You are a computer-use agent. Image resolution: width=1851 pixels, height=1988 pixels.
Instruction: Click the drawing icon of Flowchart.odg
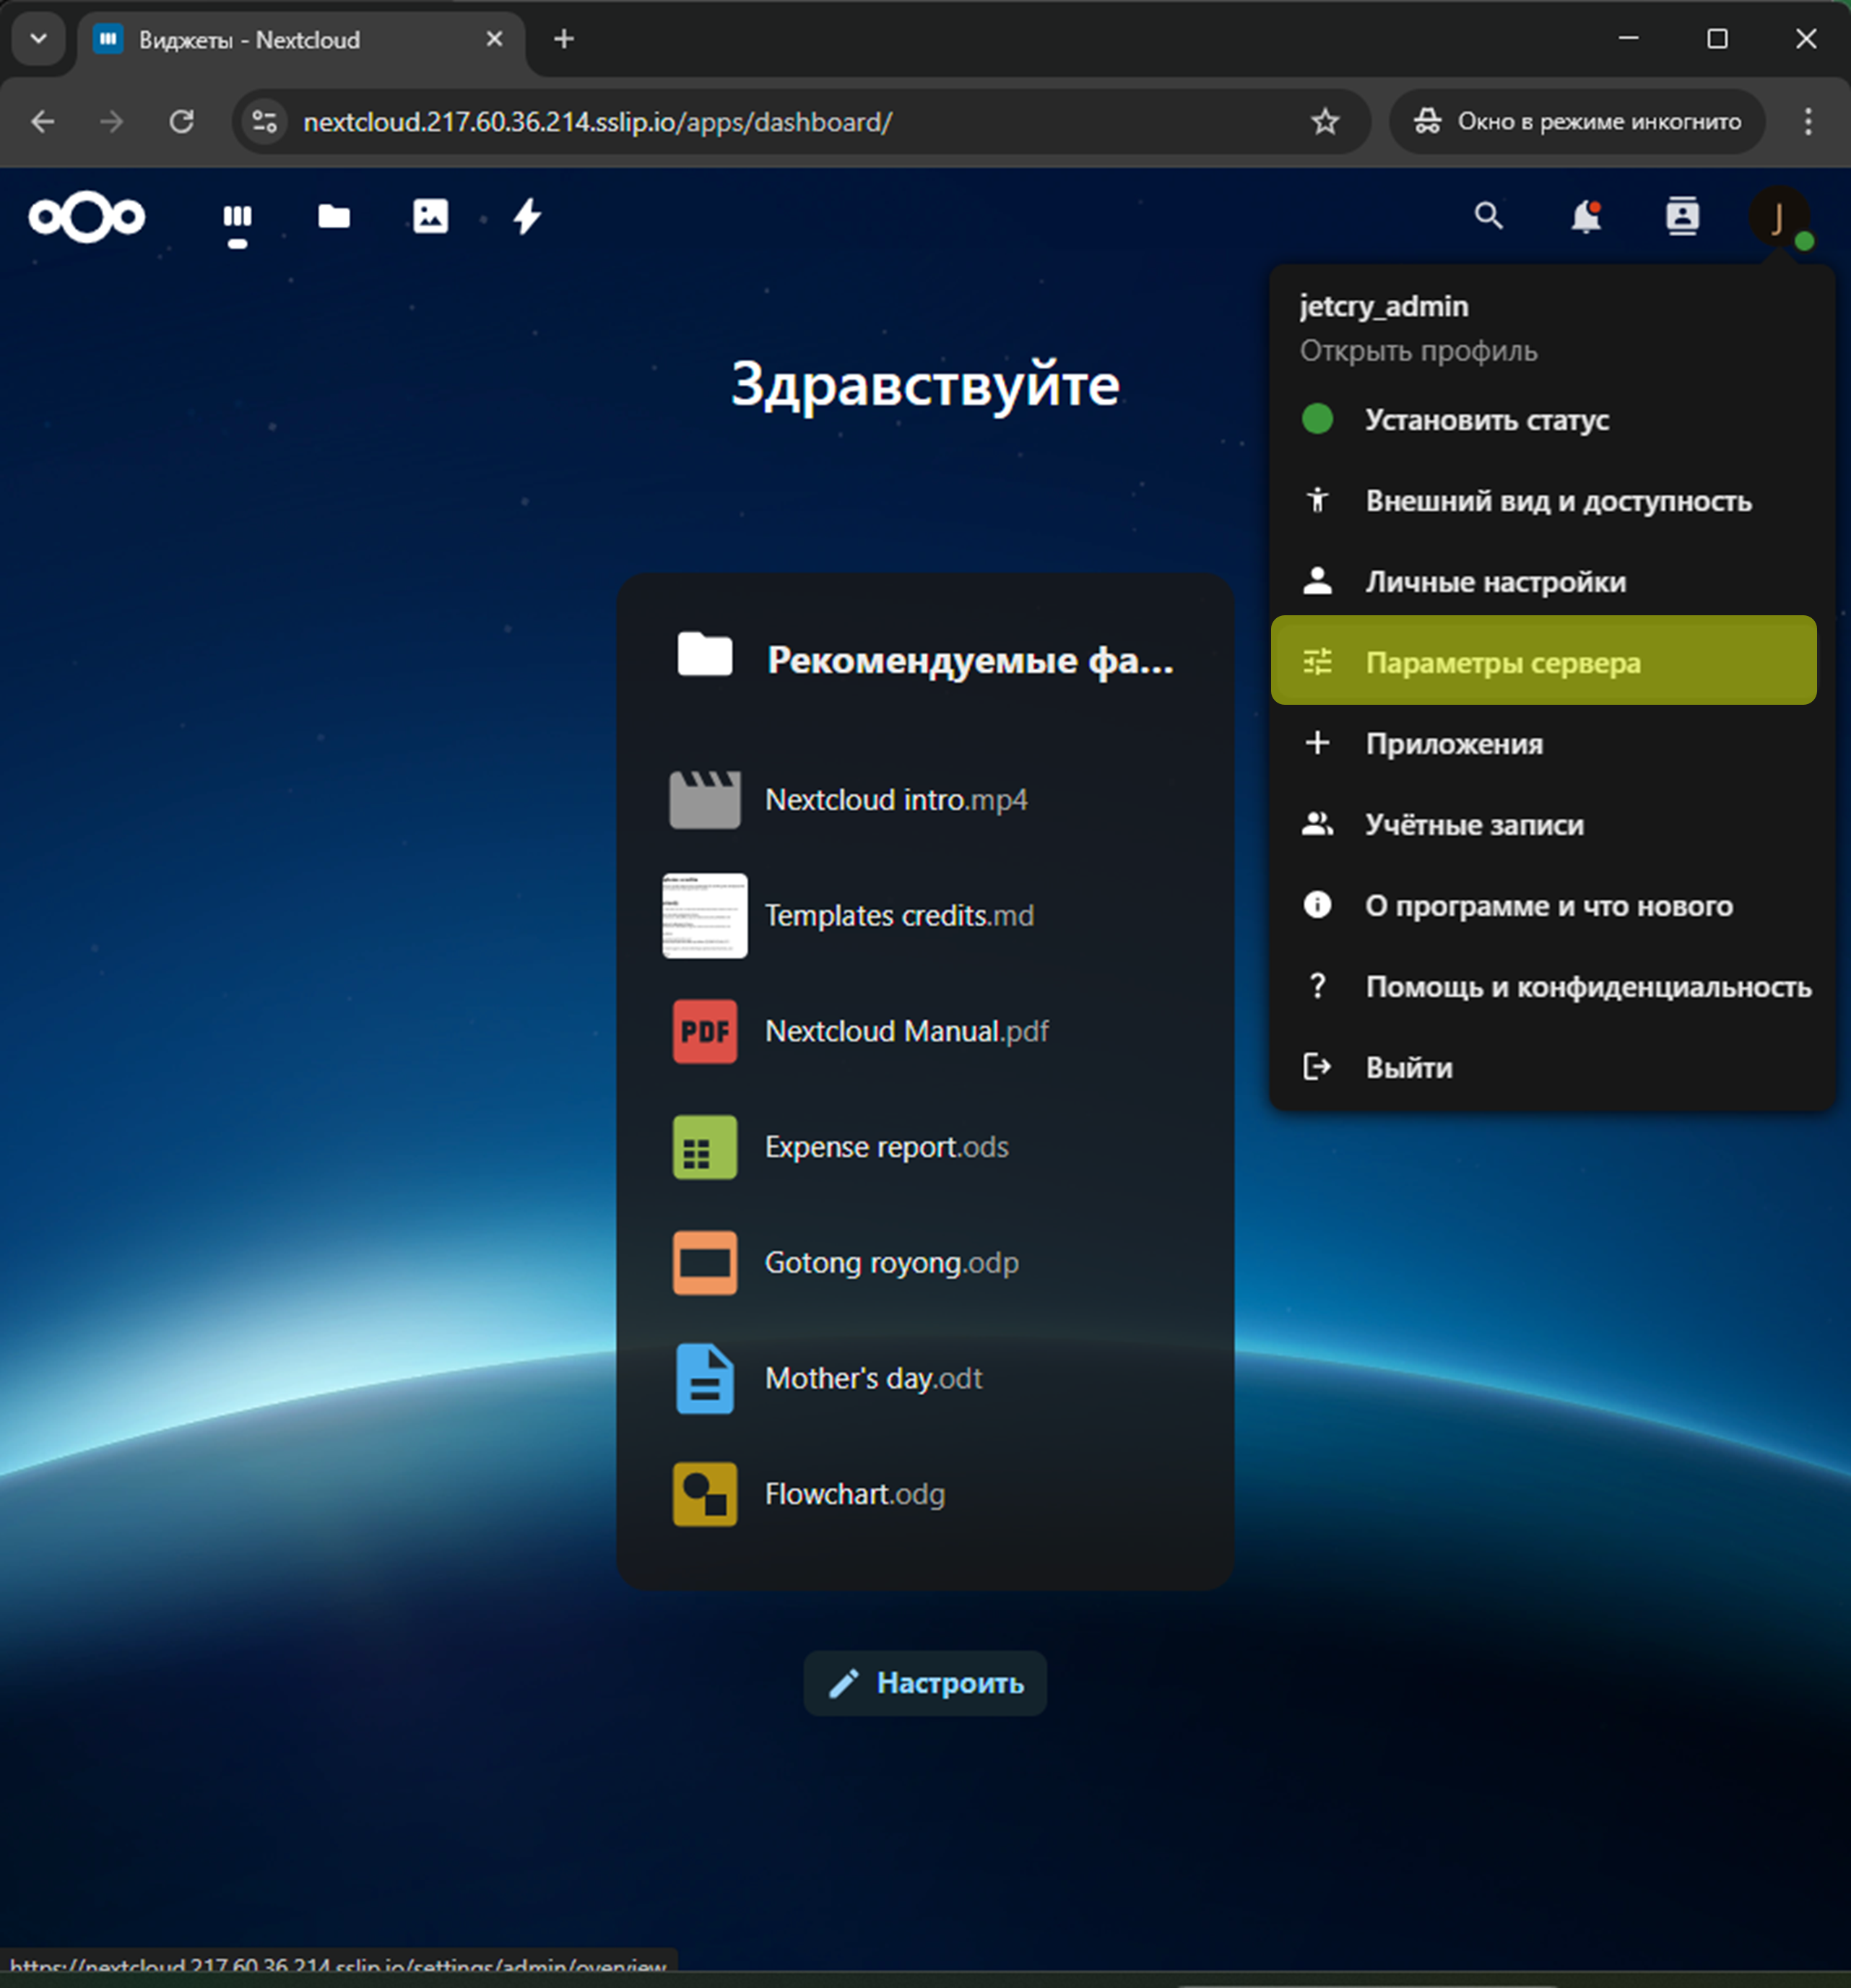click(705, 1494)
